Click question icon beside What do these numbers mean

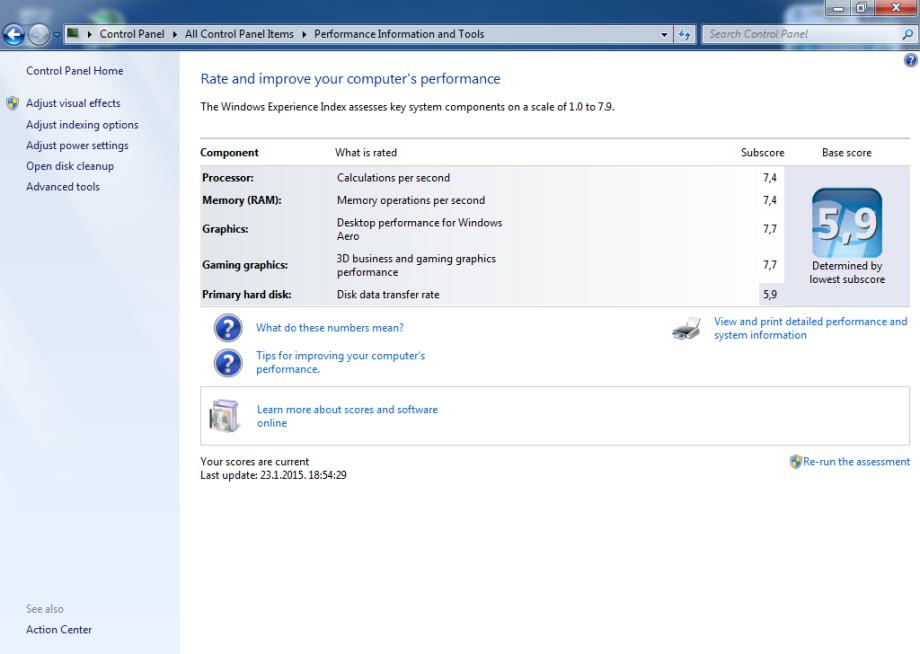[228, 328]
